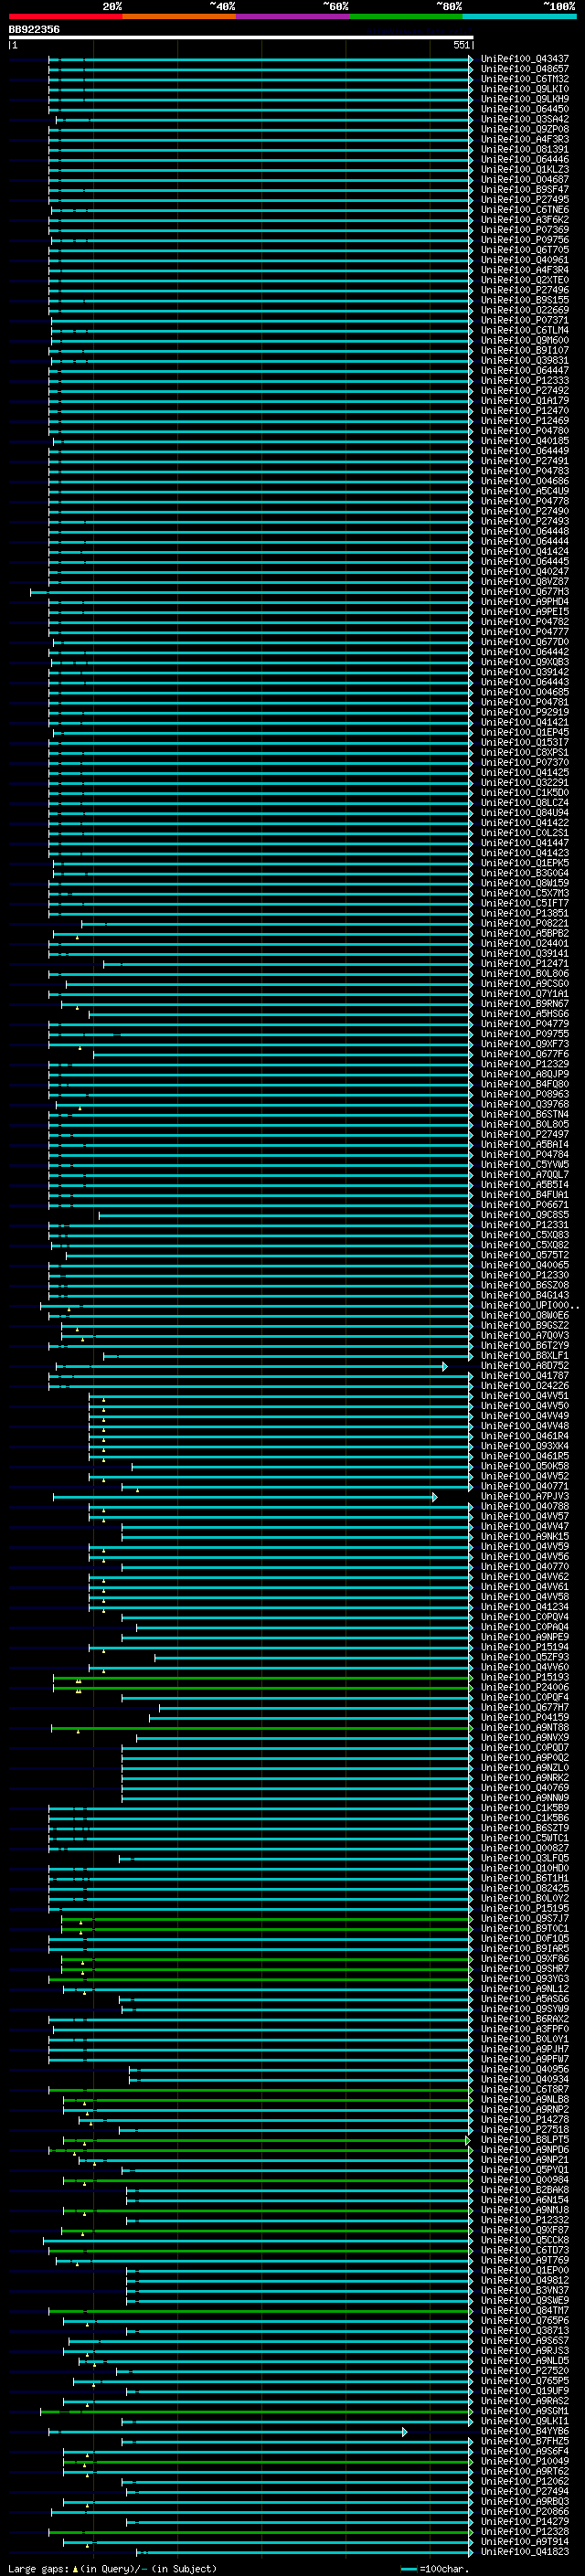Screen dimensions: 585x2576
Task: Select label UniRef100_Q41823
Action: (x=524, y=2551)
